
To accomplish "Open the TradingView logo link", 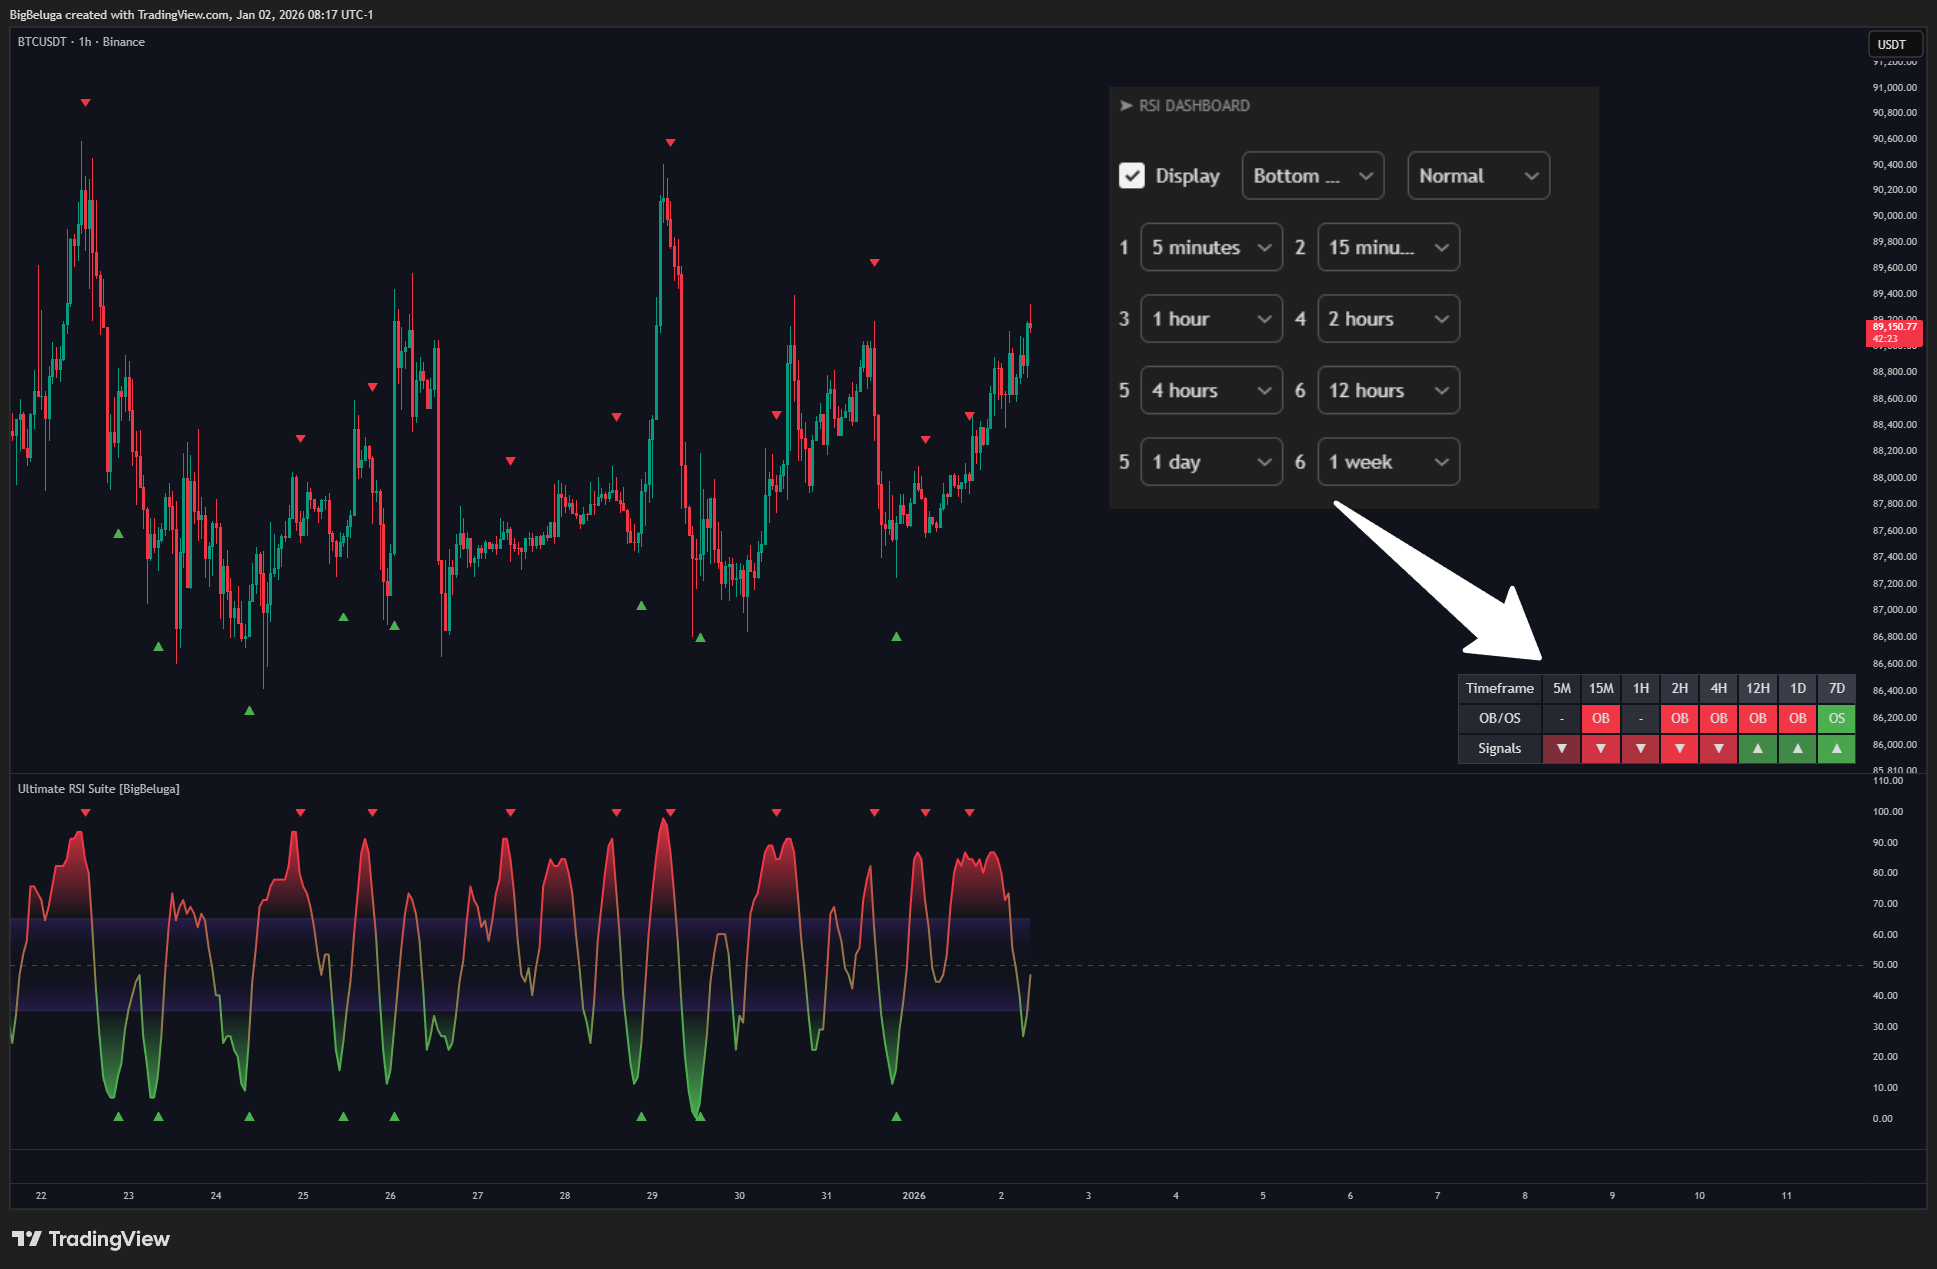I will click(x=91, y=1239).
